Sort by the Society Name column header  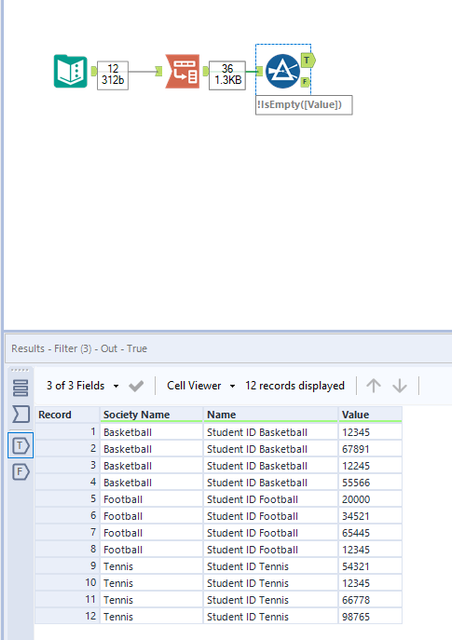[x=151, y=414]
